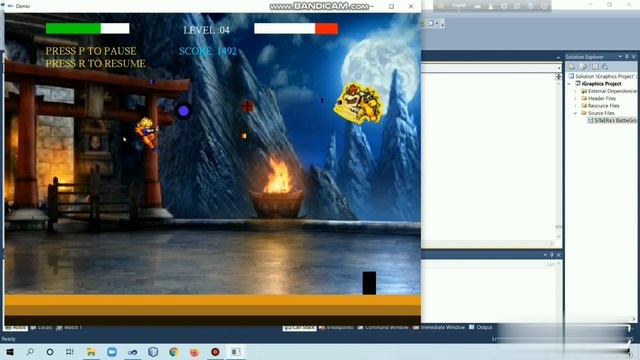The image size is (640, 360).
Task: Click the Goku character sprite
Action: (x=147, y=133)
